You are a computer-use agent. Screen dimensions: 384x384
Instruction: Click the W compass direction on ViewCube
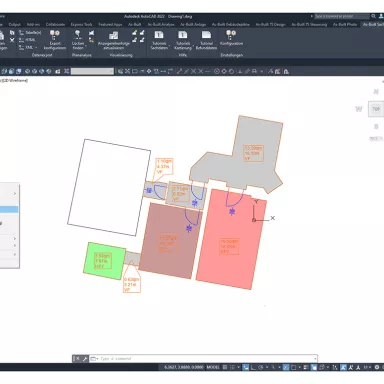click(359, 109)
